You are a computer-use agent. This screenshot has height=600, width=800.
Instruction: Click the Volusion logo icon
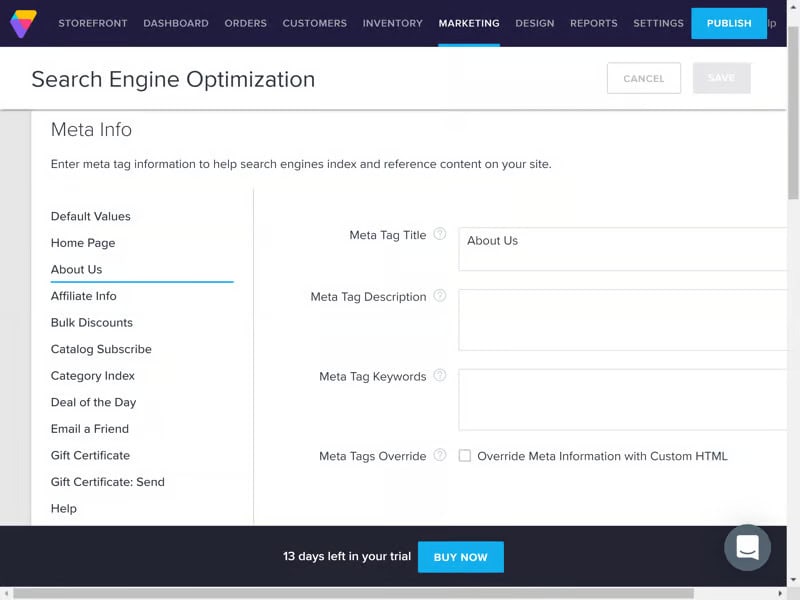23,23
